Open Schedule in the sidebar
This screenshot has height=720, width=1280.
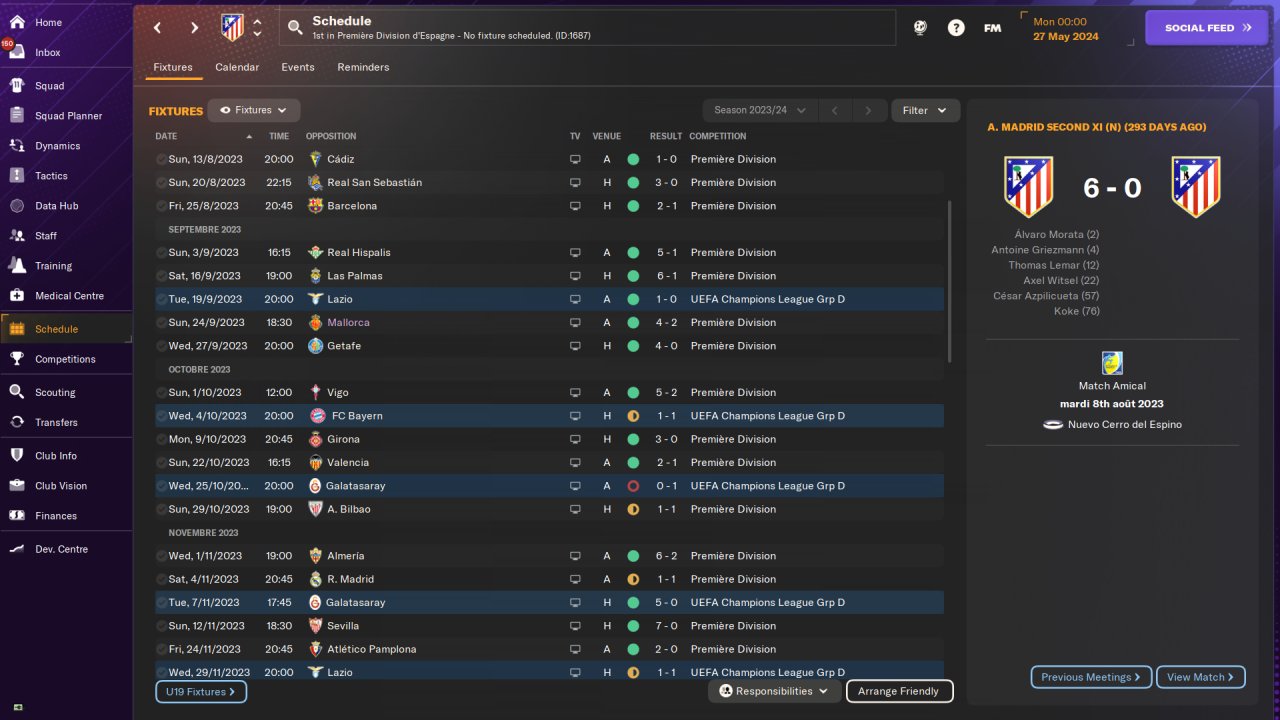coord(66,329)
